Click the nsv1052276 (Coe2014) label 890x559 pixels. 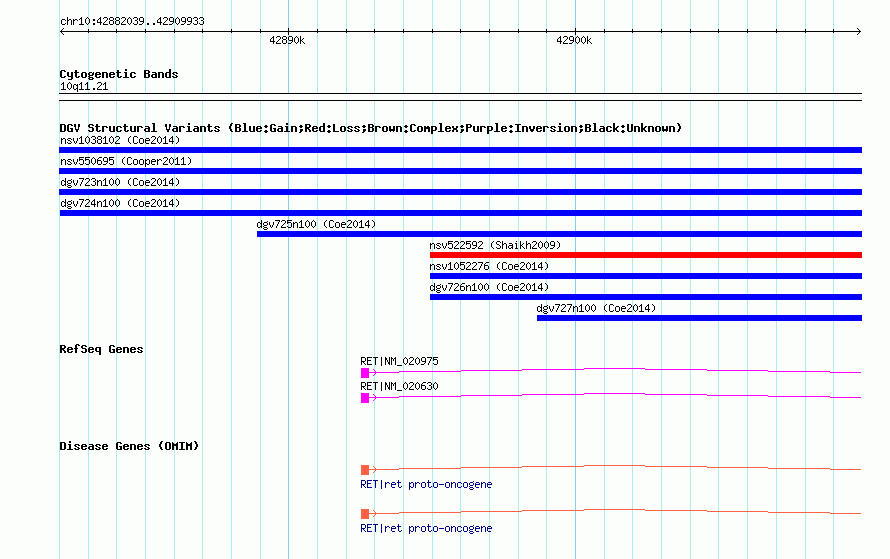point(489,266)
